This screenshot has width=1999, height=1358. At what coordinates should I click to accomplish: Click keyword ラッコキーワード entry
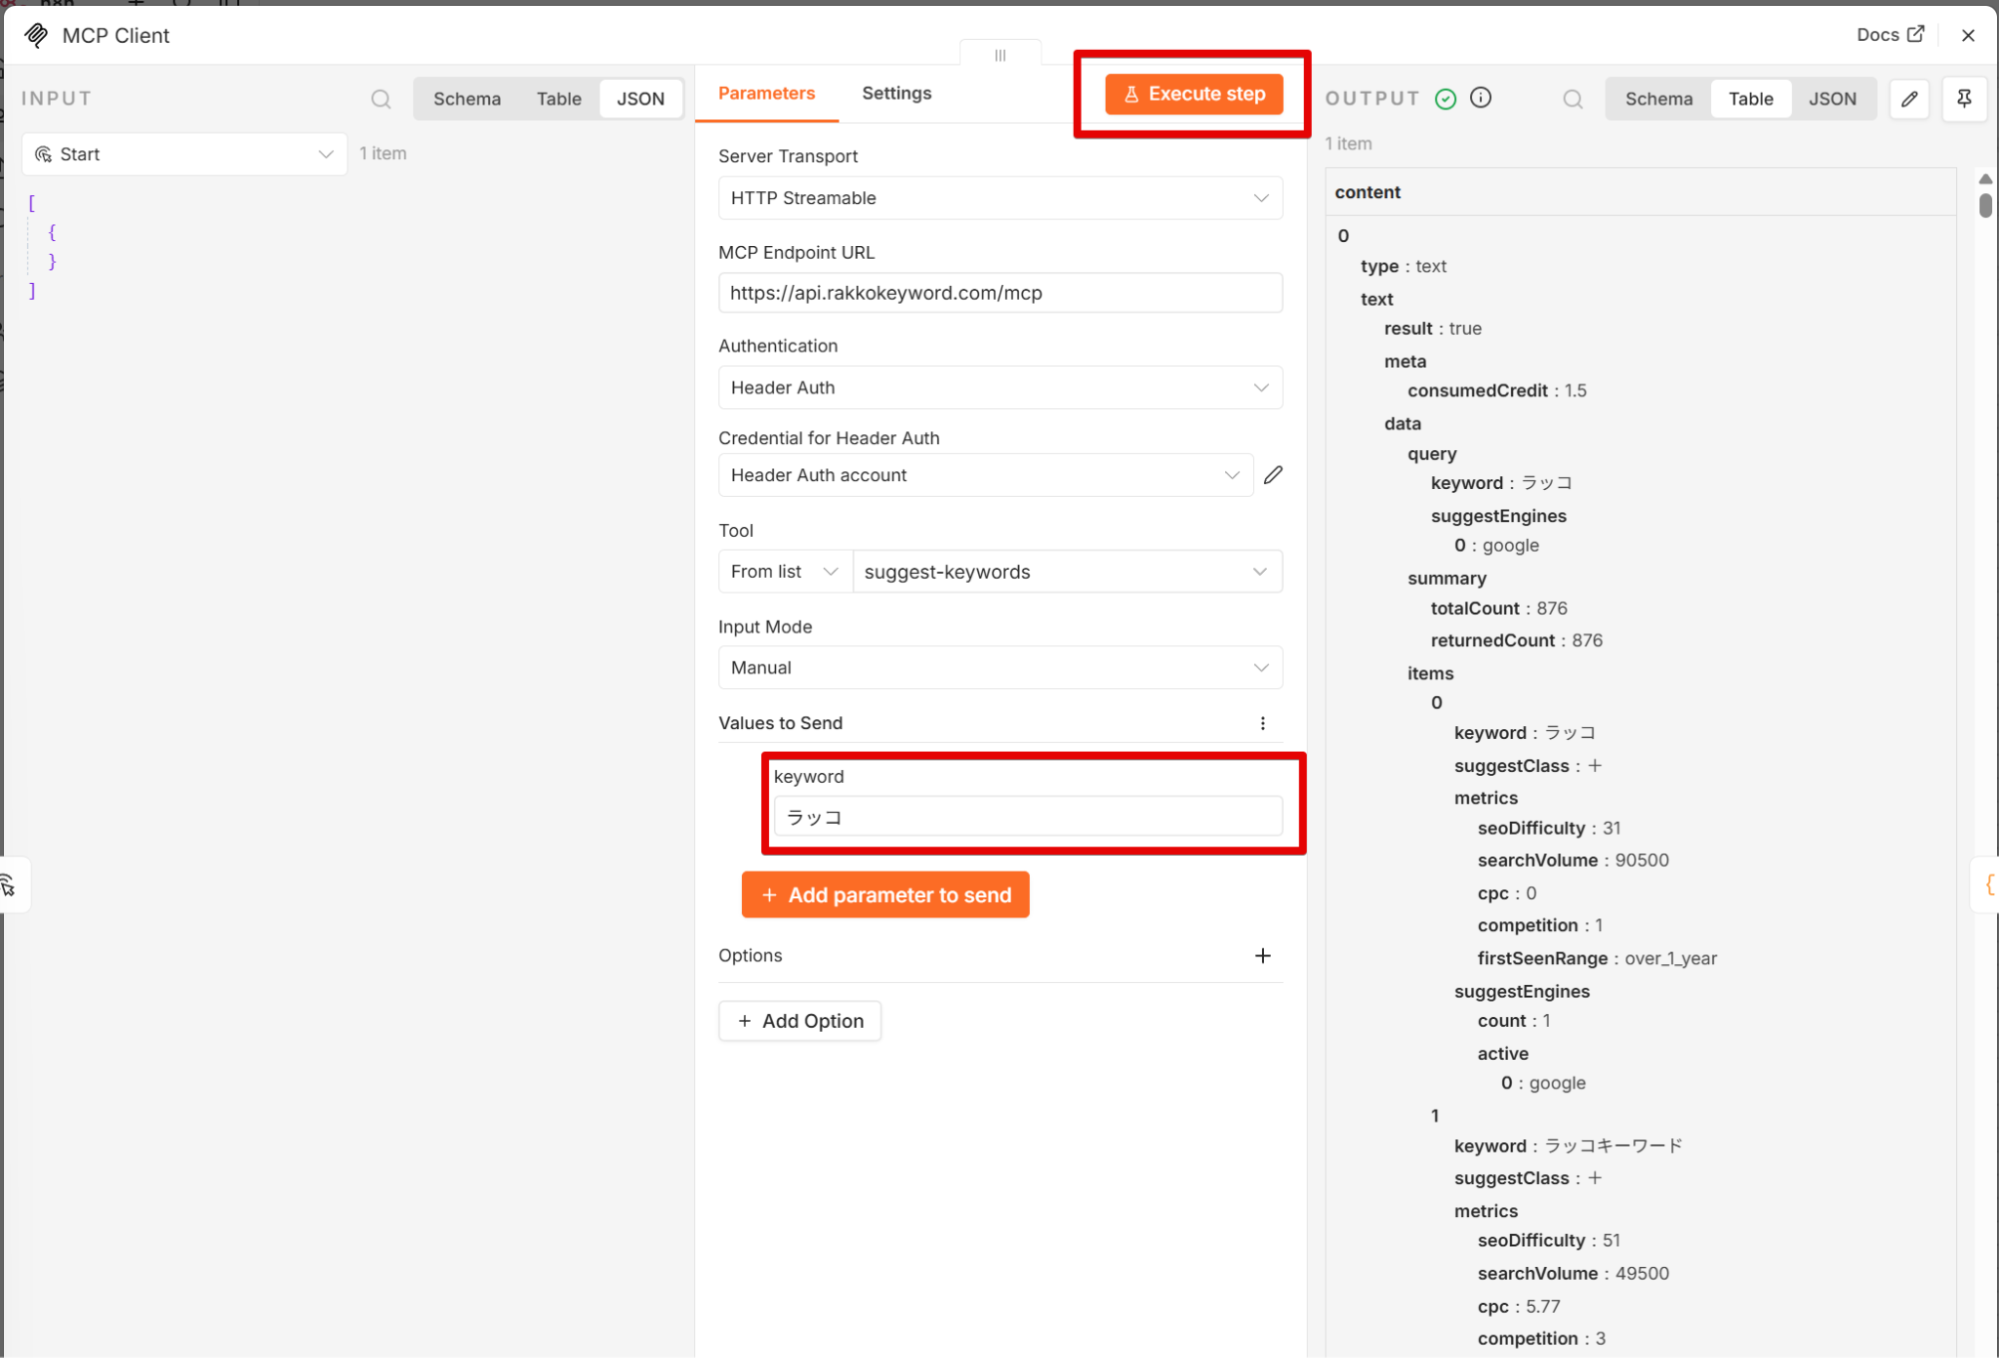(x=1568, y=1146)
